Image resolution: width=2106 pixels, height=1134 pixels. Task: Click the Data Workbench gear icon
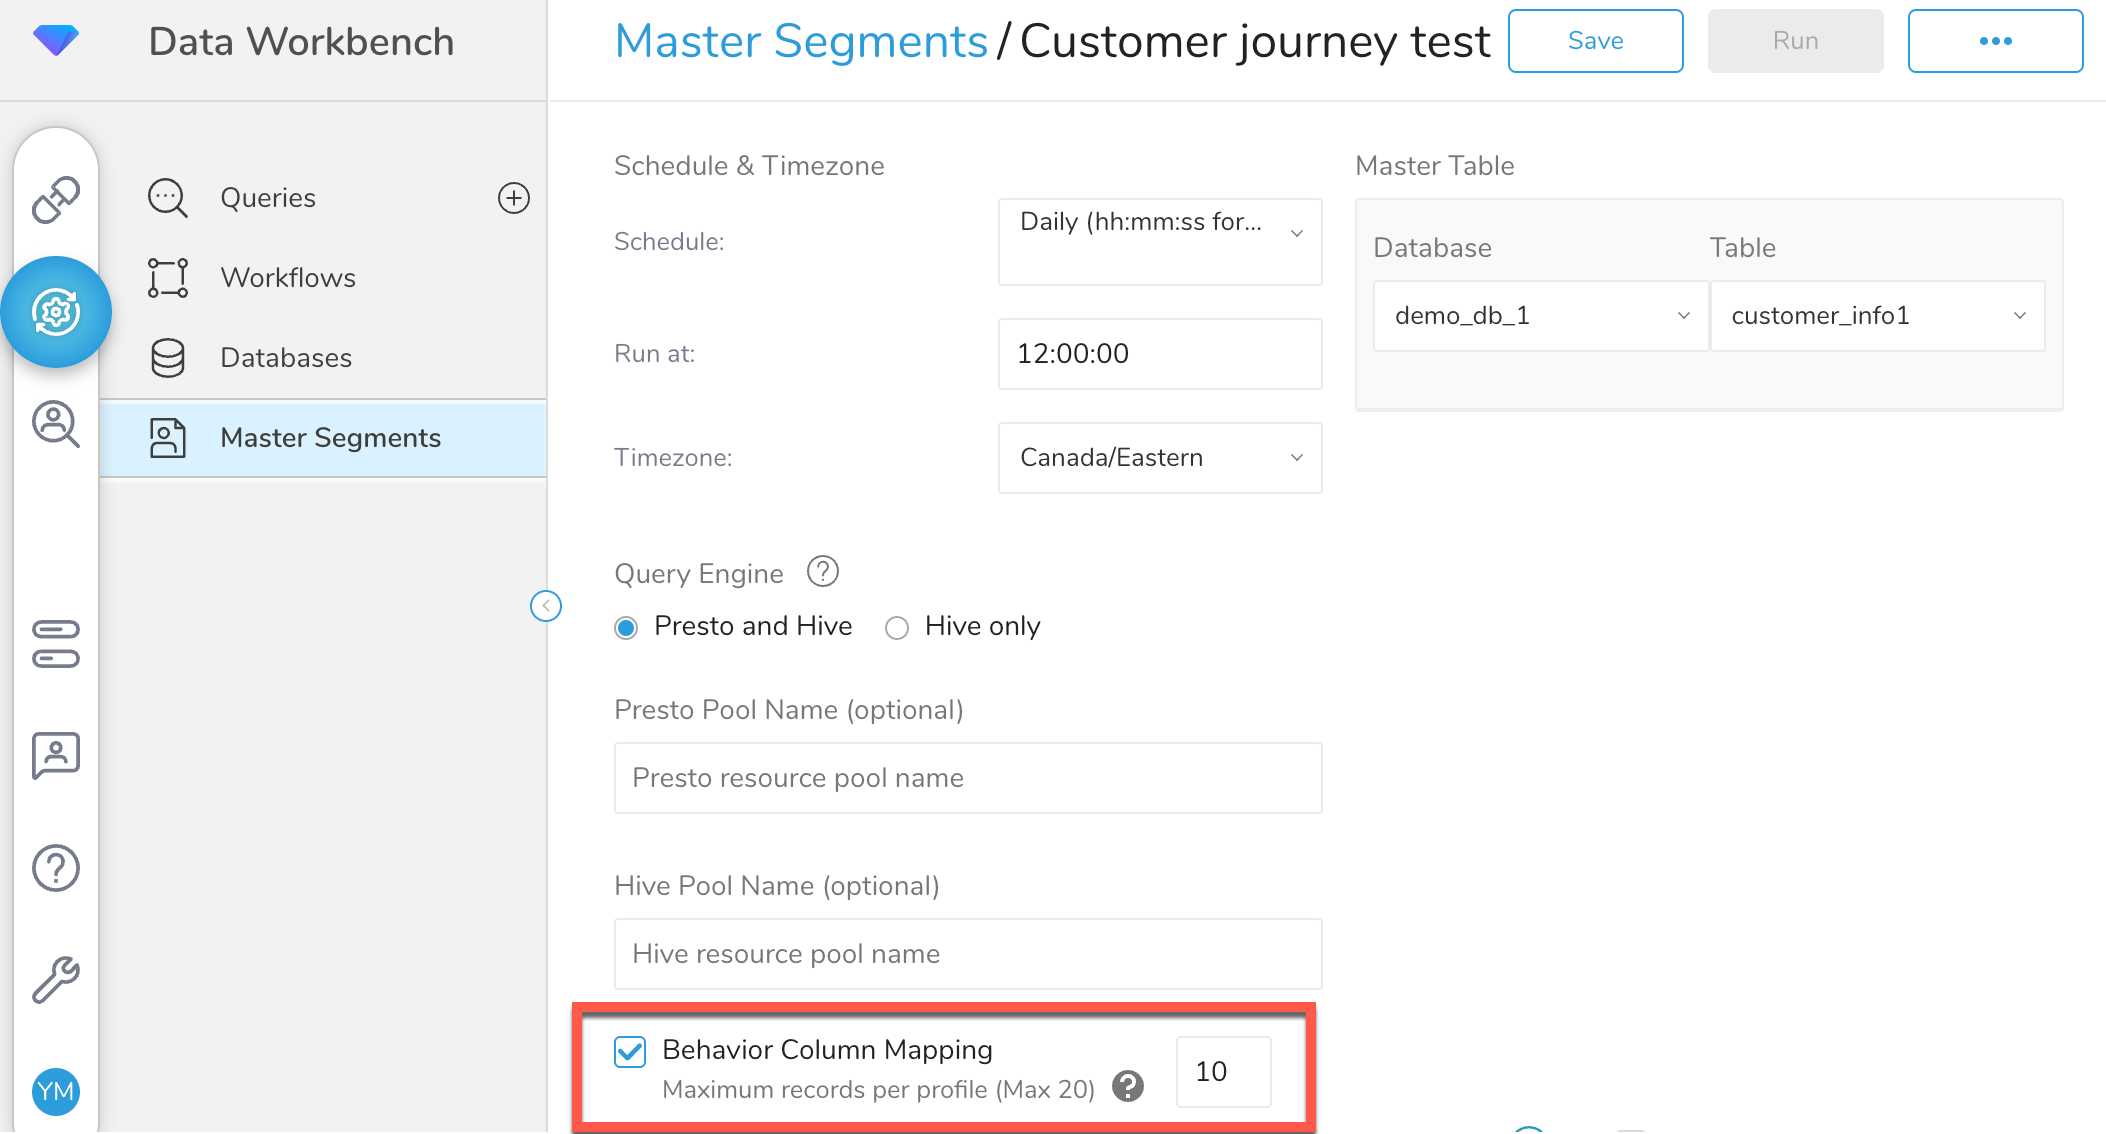coord(56,312)
